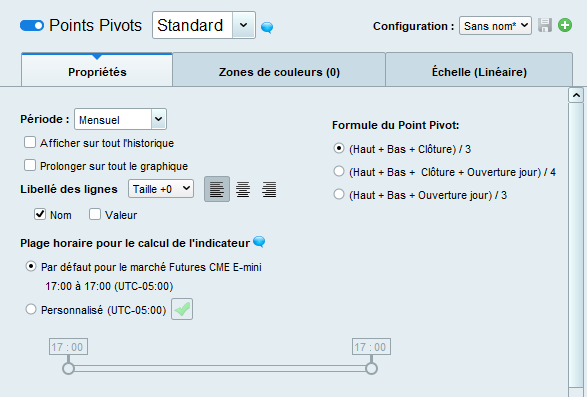The height and width of the screenshot is (397, 587).
Task: Switch to Zones de couleurs tab
Action: point(279,72)
